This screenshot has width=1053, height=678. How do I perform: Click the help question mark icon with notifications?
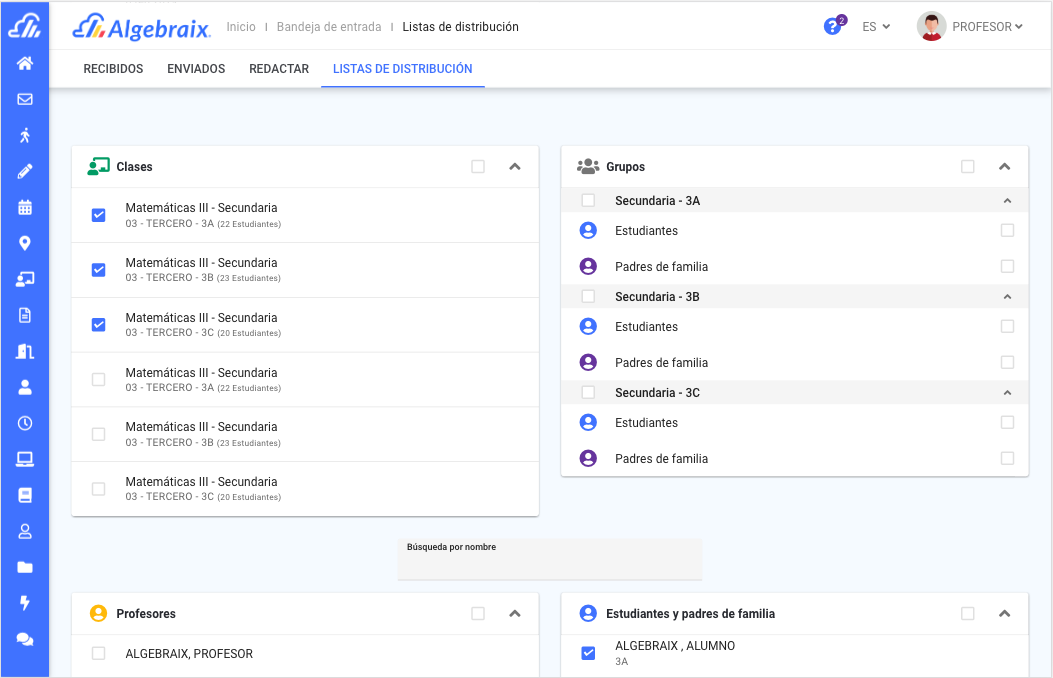(833, 26)
